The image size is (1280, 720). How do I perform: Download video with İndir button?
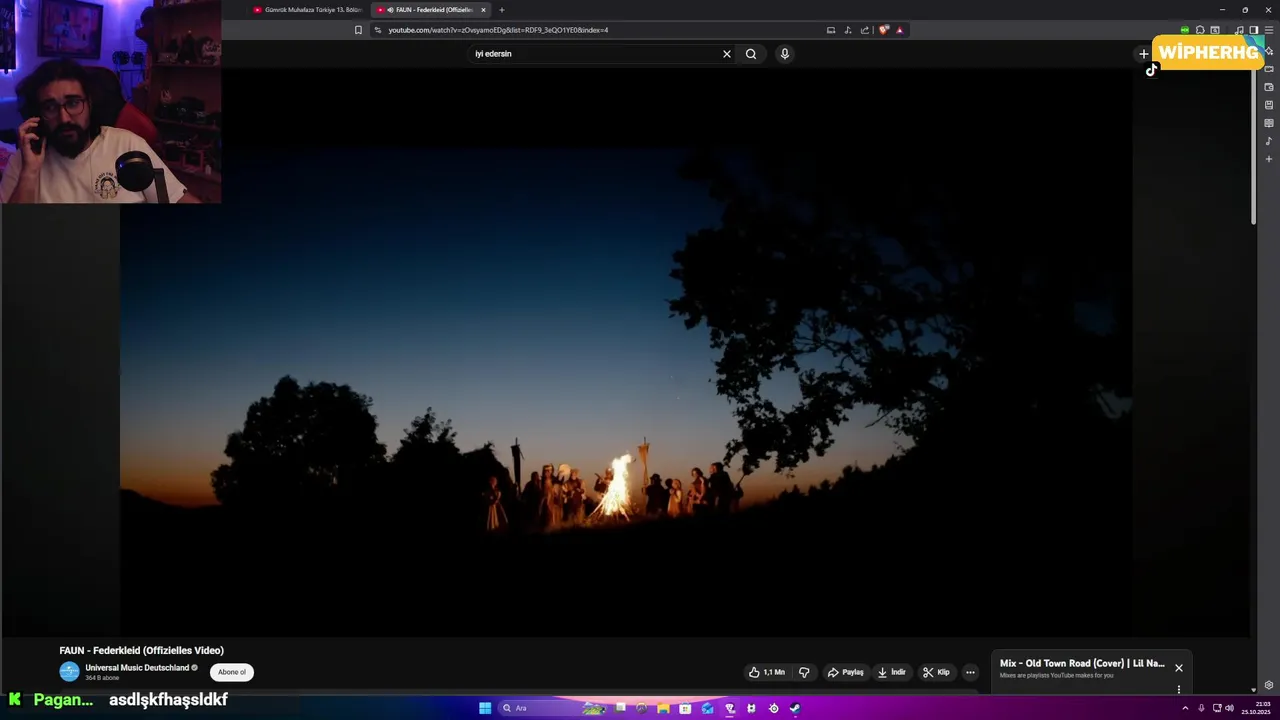click(892, 672)
